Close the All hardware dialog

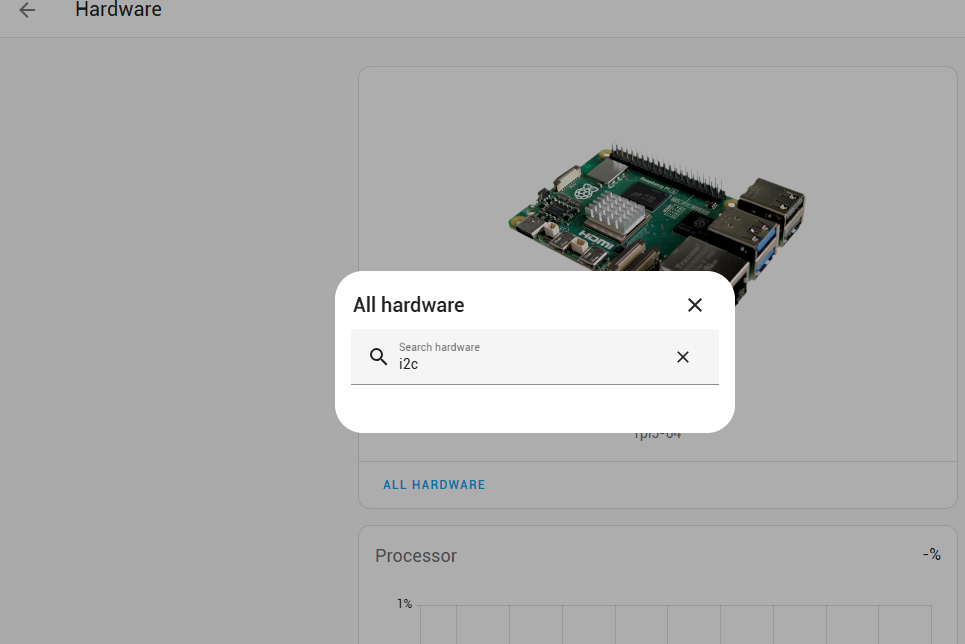pyautogui.click(x=695, y=305)
